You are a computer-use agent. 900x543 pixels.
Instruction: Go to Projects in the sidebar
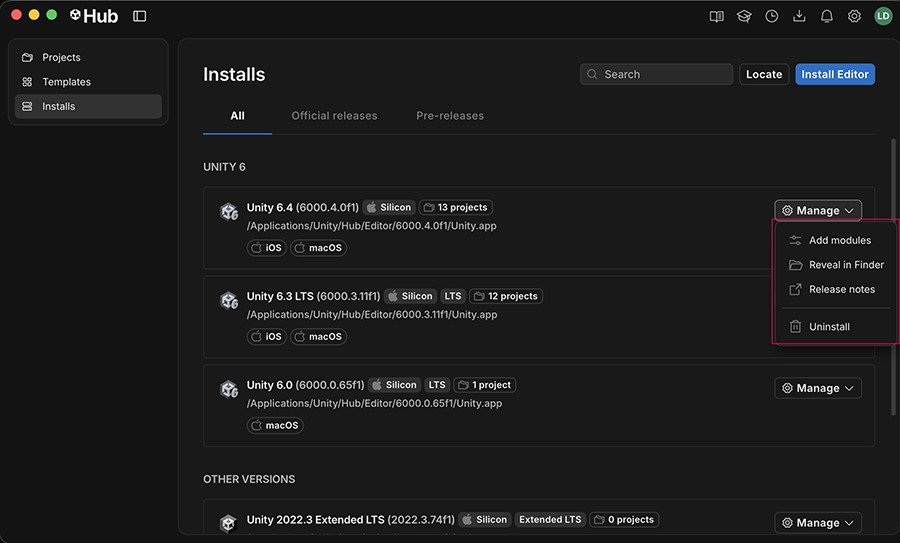coord(88,57)
